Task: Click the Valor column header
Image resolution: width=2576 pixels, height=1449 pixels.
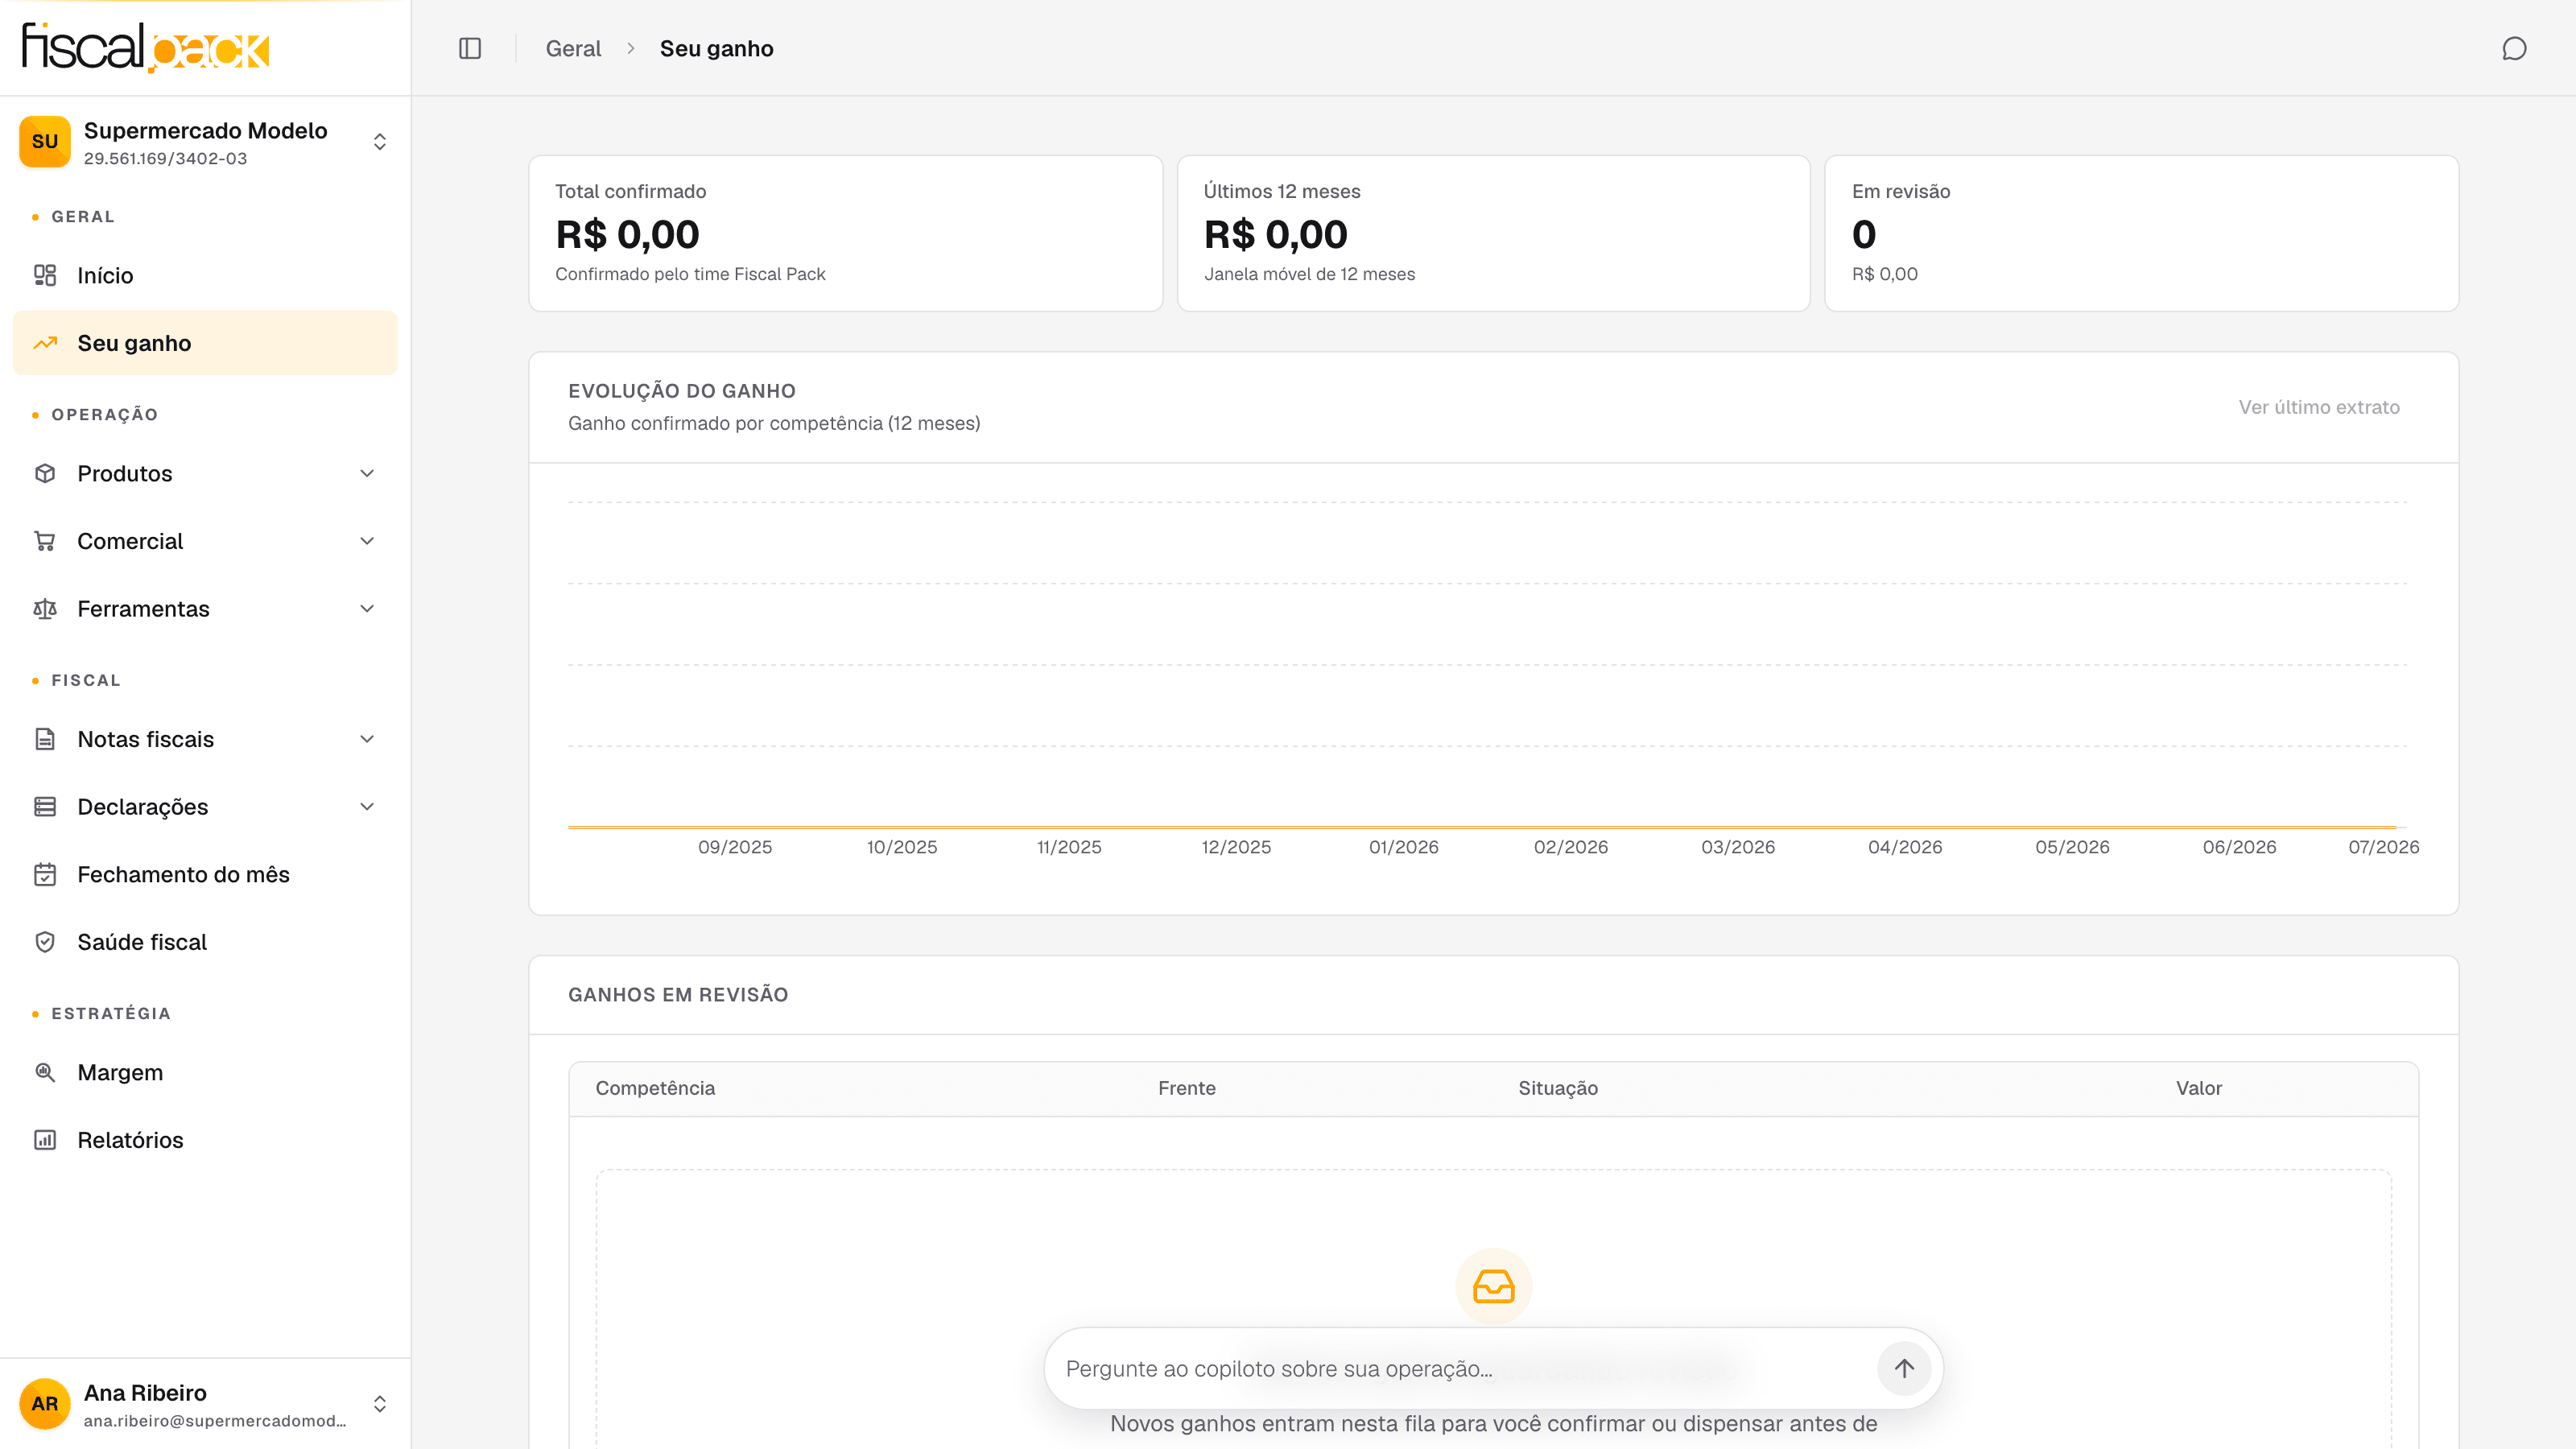Action: [2199, 1088]
